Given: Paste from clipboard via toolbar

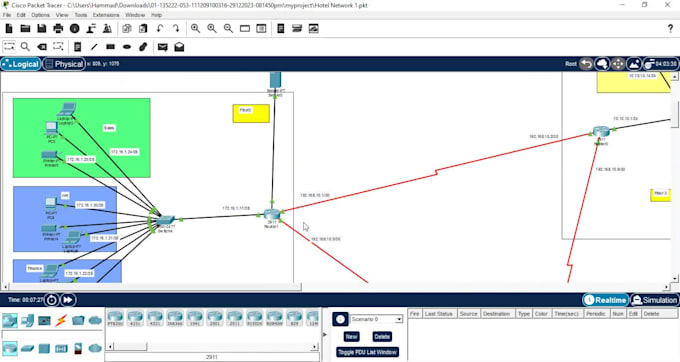Looking at the screenshot, I should 143,29.
